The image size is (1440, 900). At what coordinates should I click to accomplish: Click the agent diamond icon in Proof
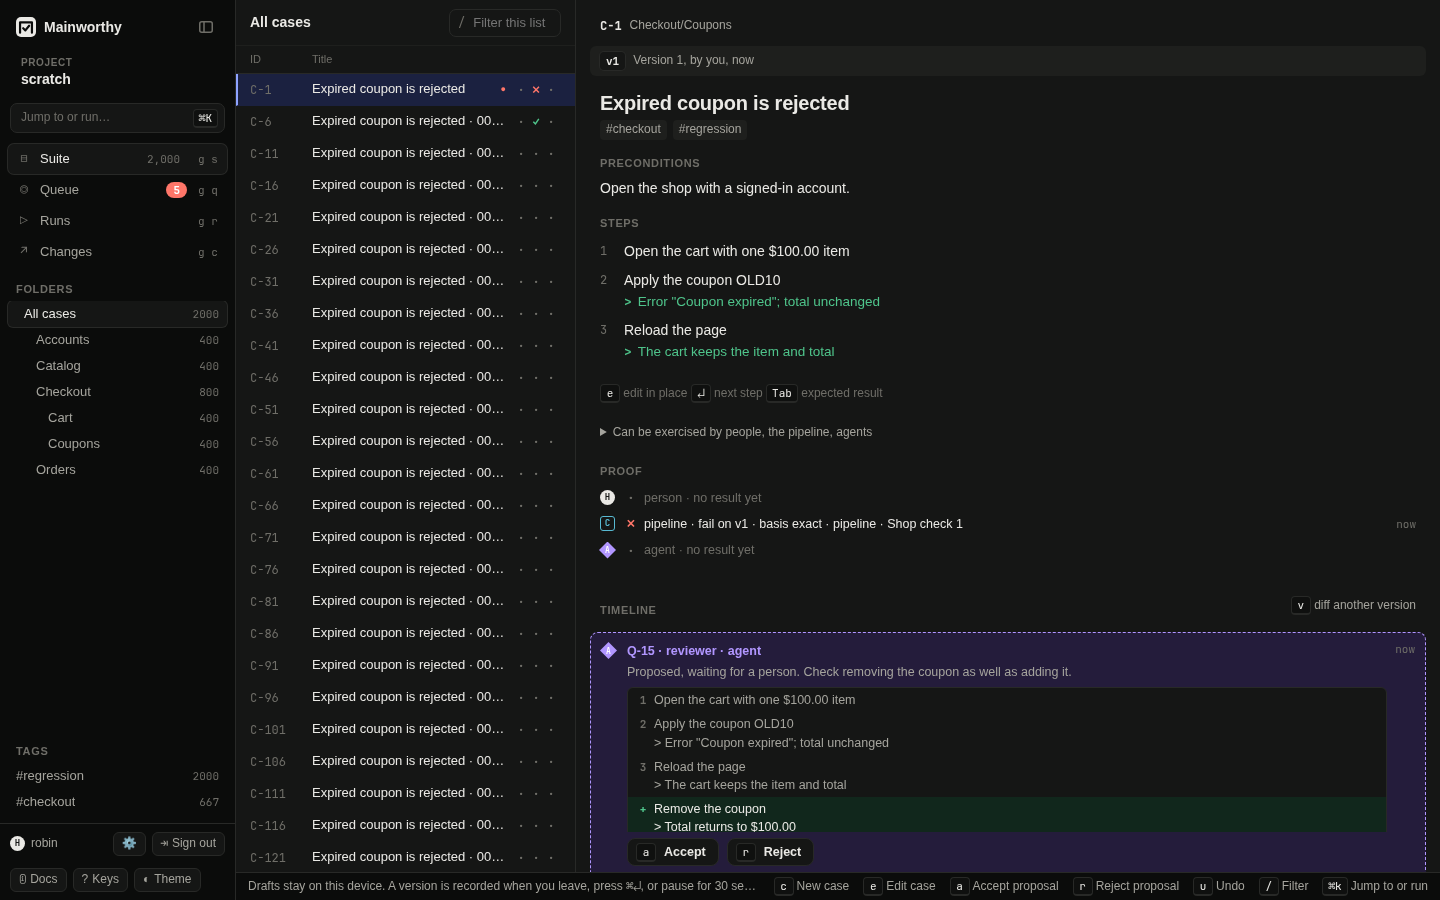click(607, 550)
